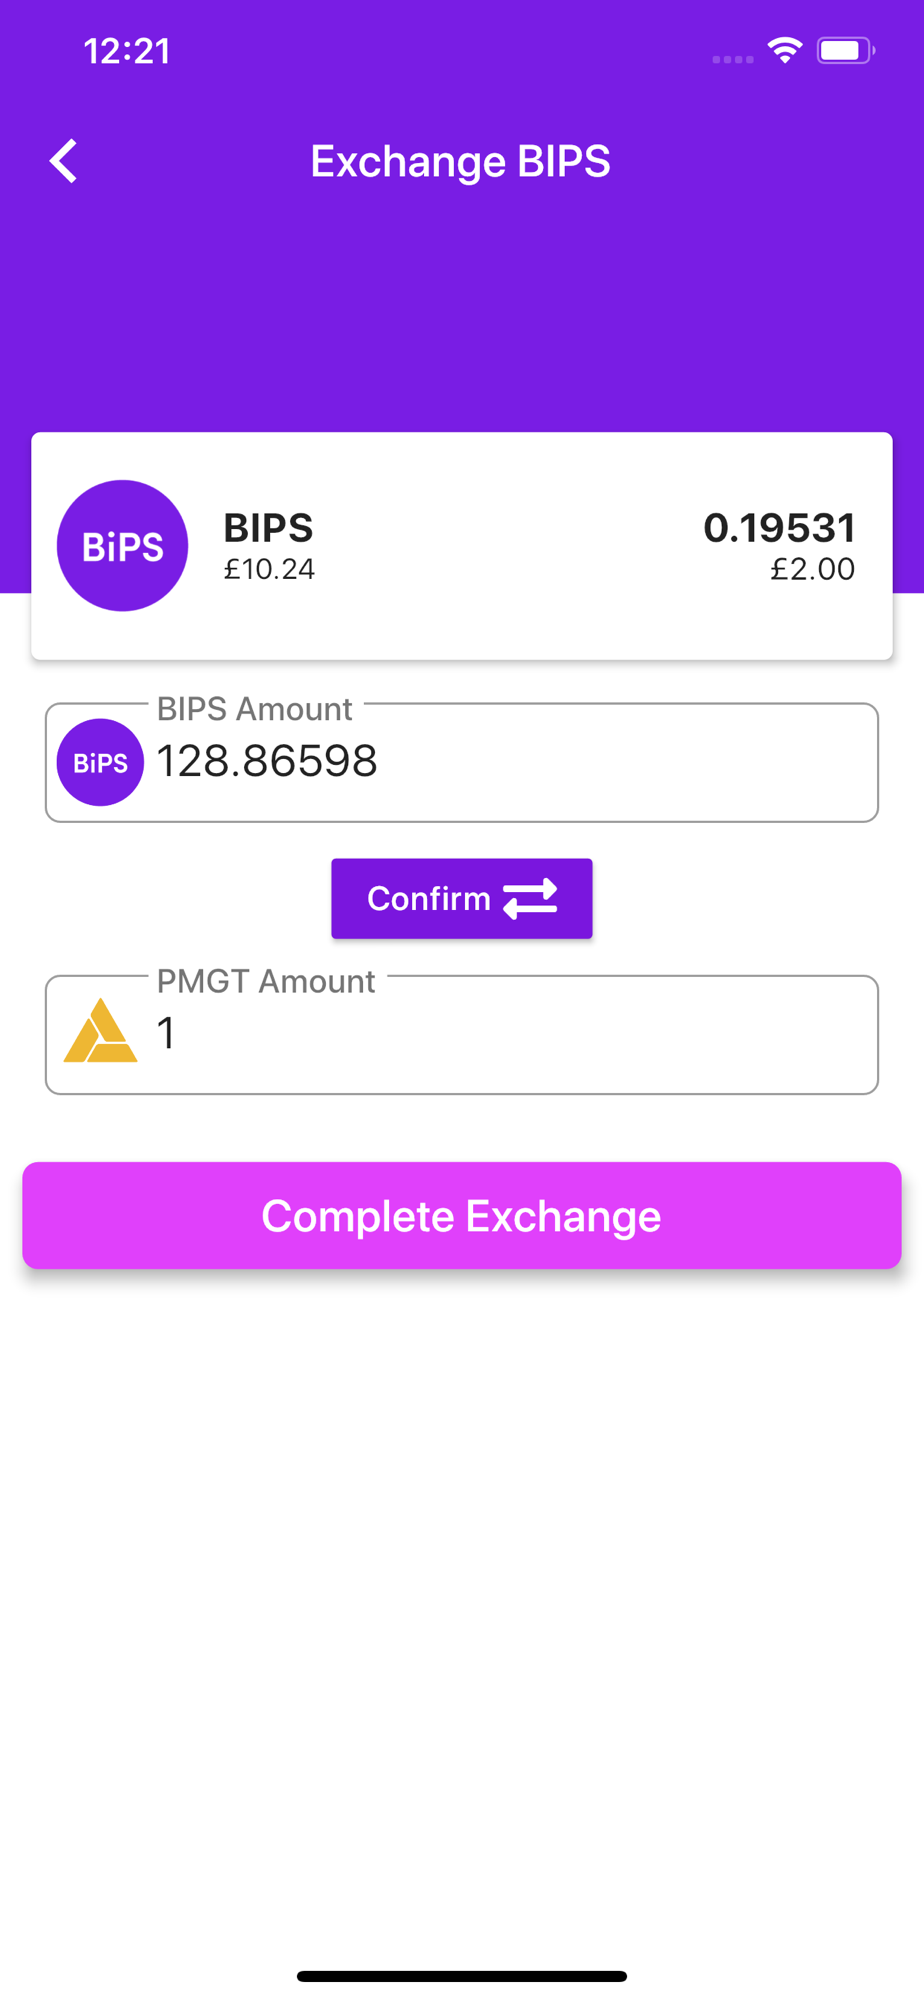Tap the small BiPS icon in amount field
Screen dimensions: 924x2000
click(x=100, y=762)
